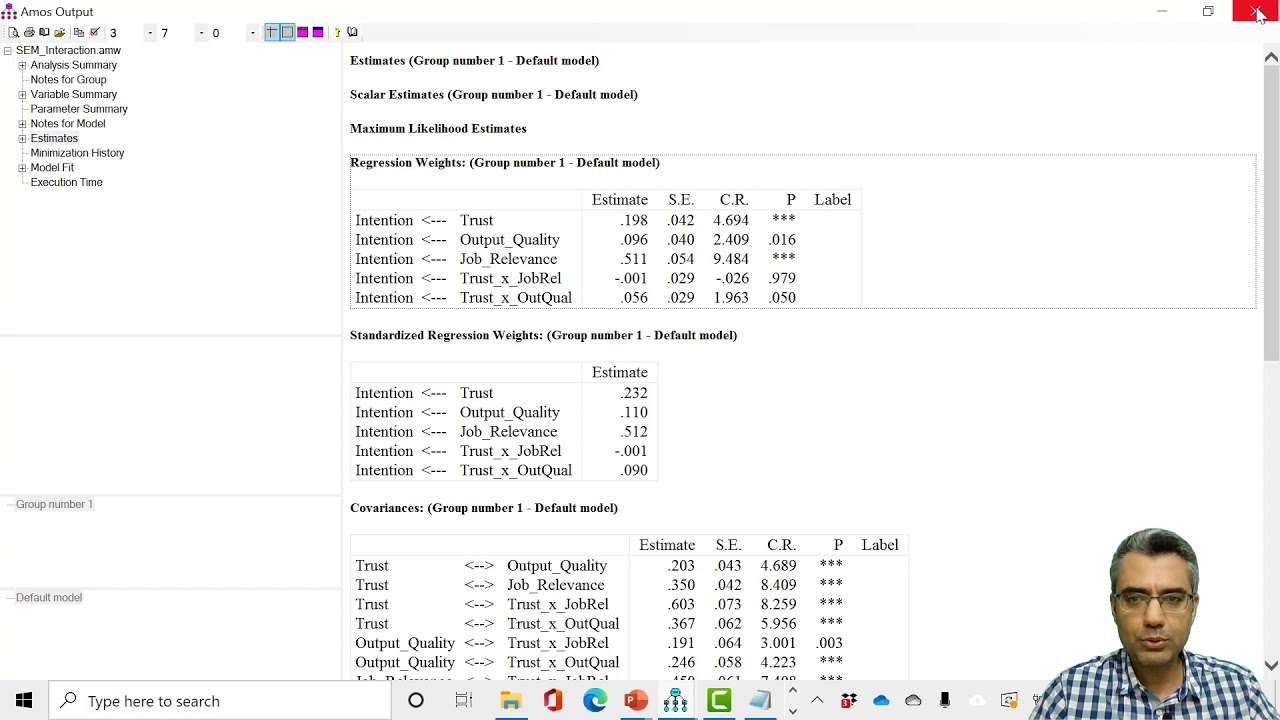Select Default model in models panel
Screen dimensions: 1280x720
tap(49, 597)
